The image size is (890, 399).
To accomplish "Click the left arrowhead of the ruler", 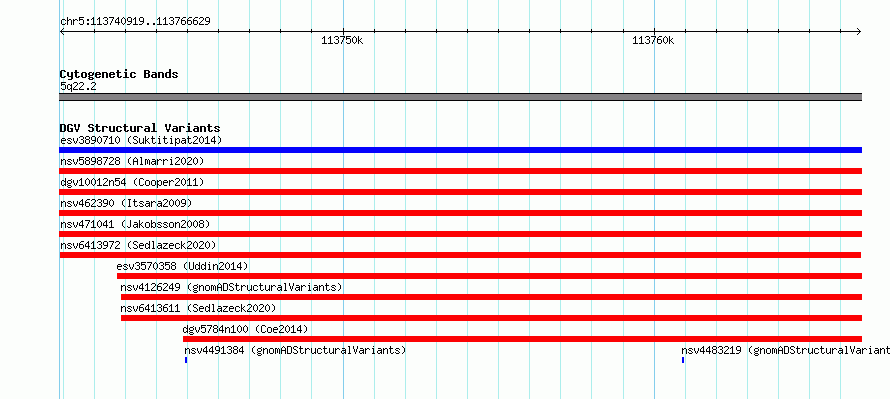I will coord(62,32).
